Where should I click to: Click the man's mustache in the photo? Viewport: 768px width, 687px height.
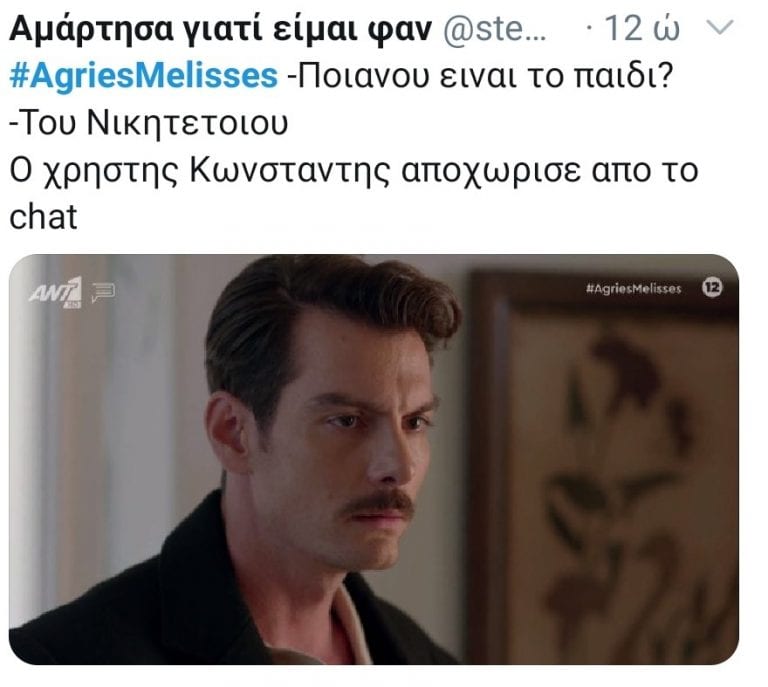[379, 504]
